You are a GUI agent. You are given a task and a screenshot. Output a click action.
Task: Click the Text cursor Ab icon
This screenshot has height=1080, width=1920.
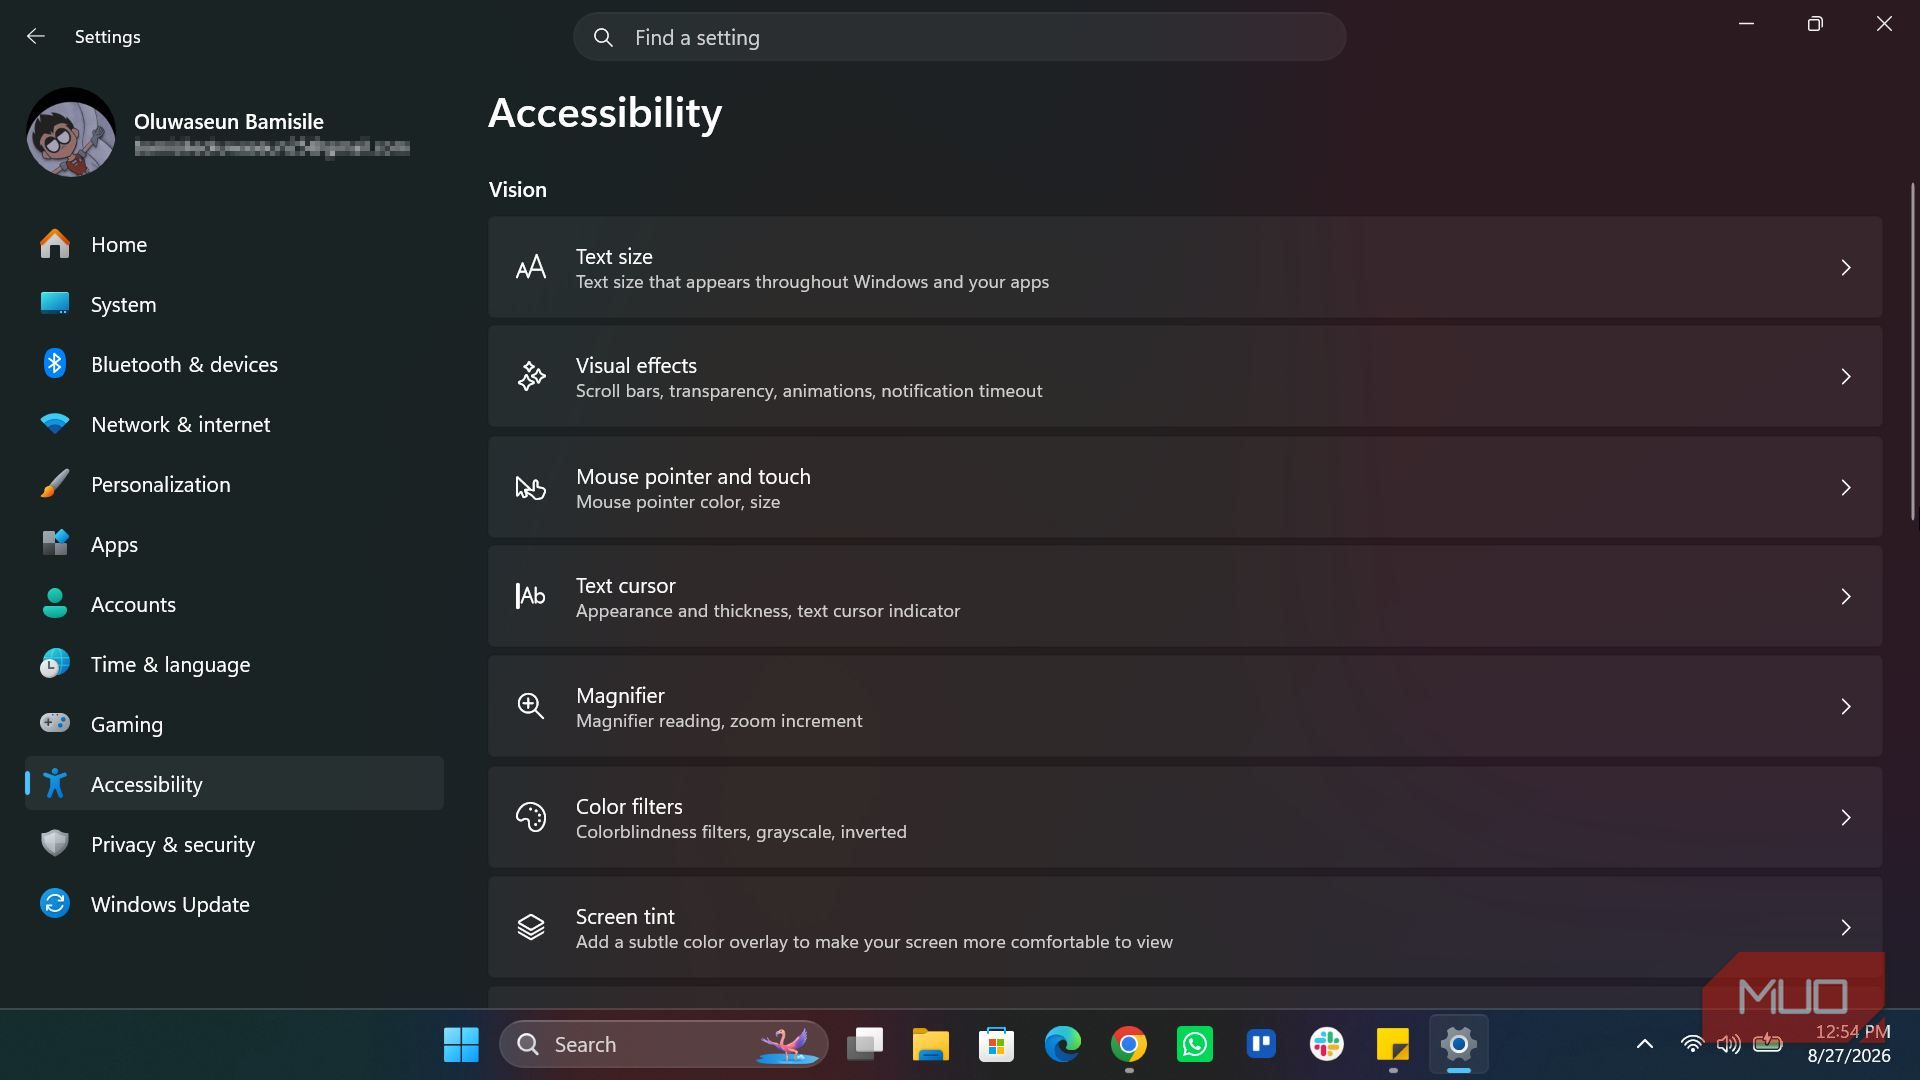tap(531, 596)
